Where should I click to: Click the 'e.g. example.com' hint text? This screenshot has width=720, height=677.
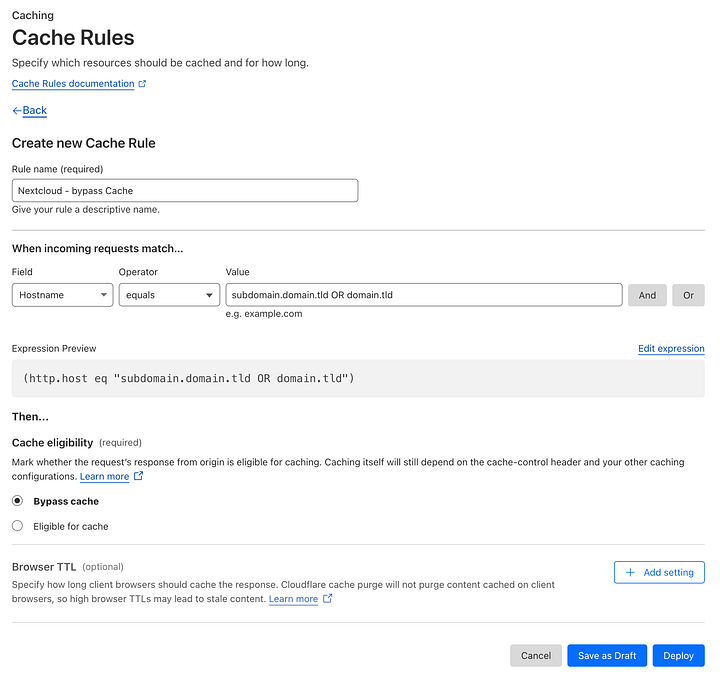(x=264, y=314)
